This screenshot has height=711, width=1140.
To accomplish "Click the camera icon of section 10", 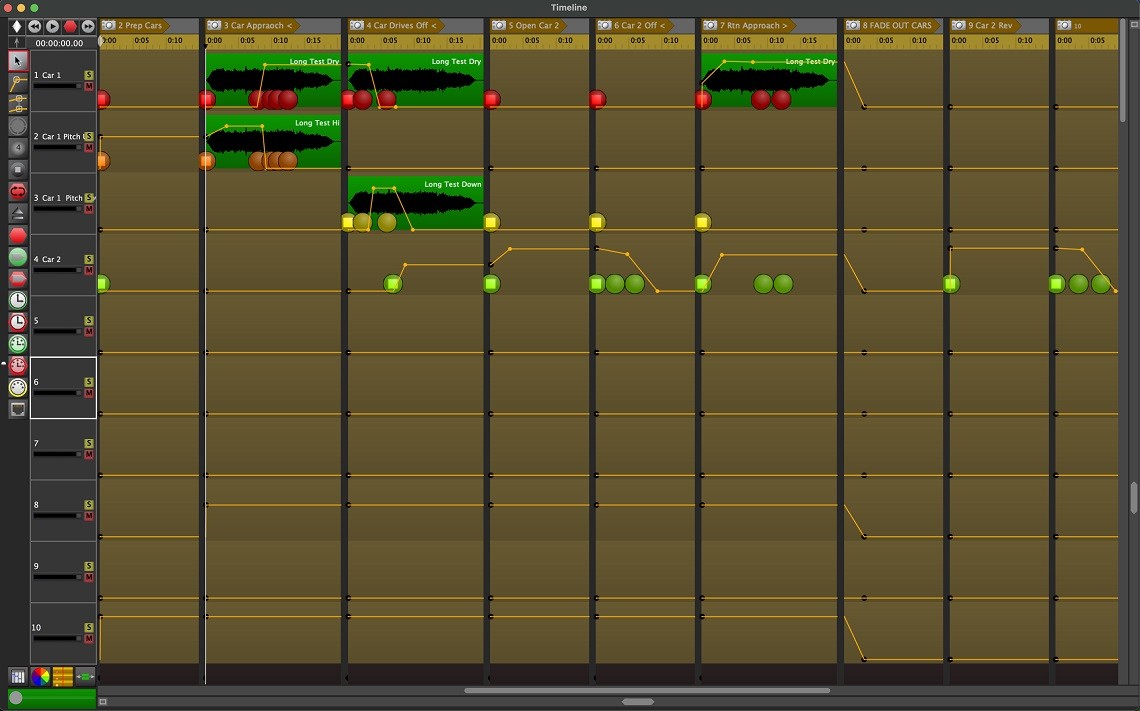I will (x=1064, y=25).
